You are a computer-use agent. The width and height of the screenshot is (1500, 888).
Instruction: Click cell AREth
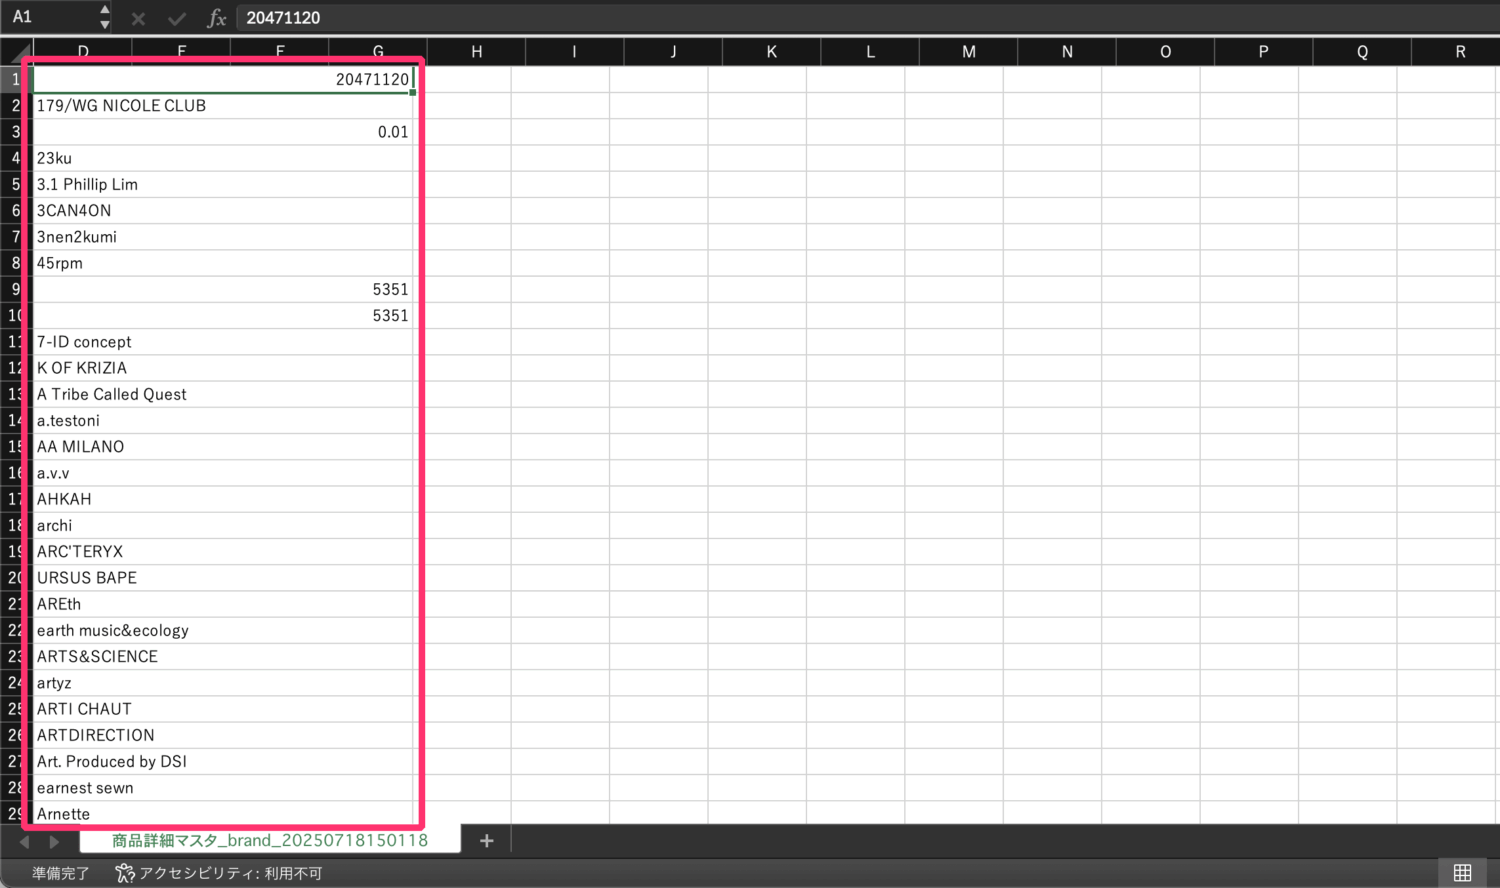[224, 604]
